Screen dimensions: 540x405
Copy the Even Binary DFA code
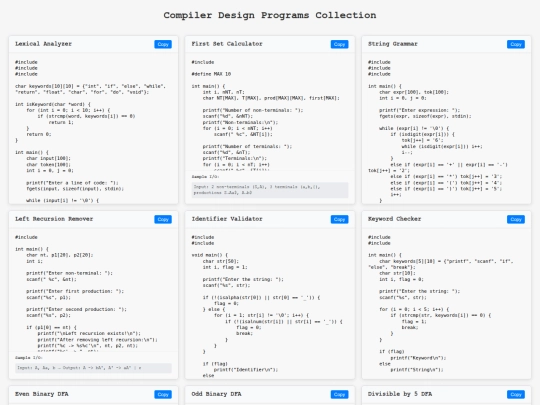click(163, 394)
